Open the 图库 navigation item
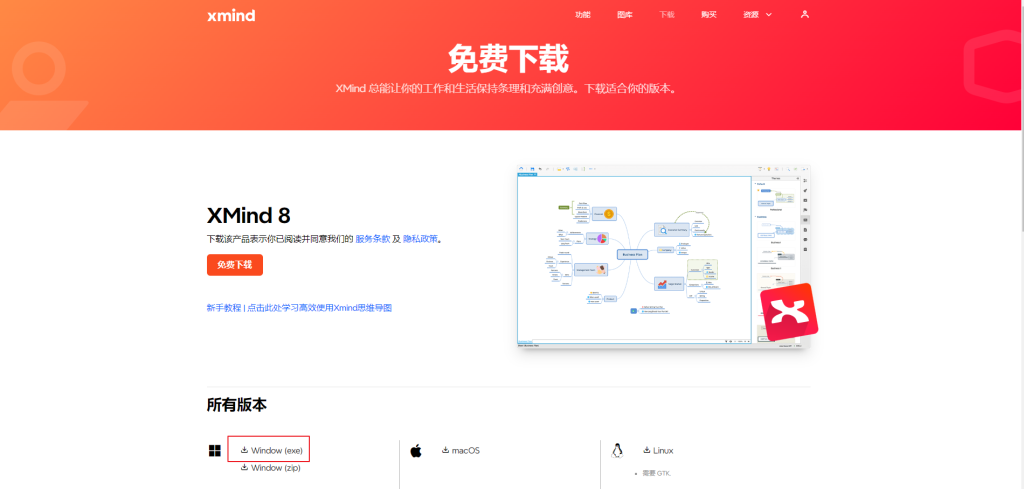Image resolution: width=1024 pixels, height=489 pixels. [x=625, y=14]
